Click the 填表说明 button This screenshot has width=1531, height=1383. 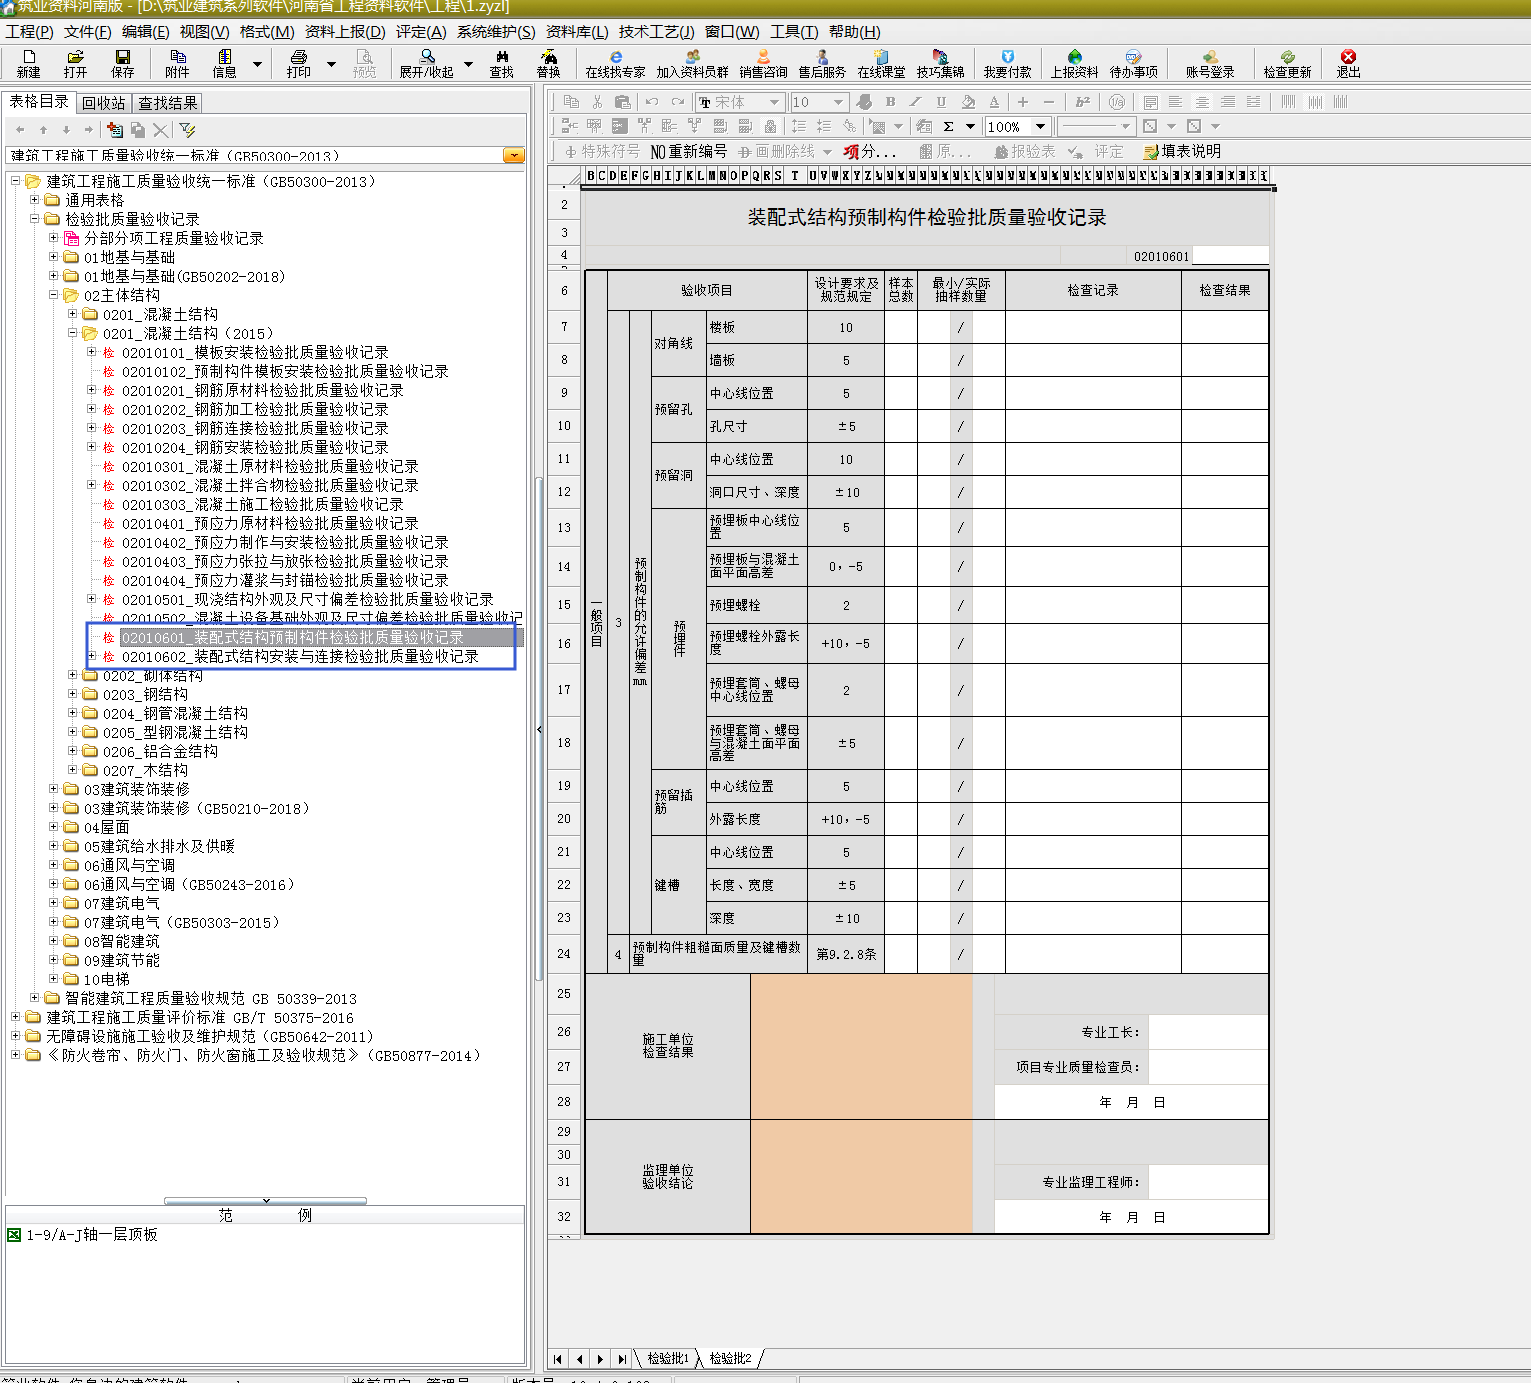click(x=1182, y=152)
